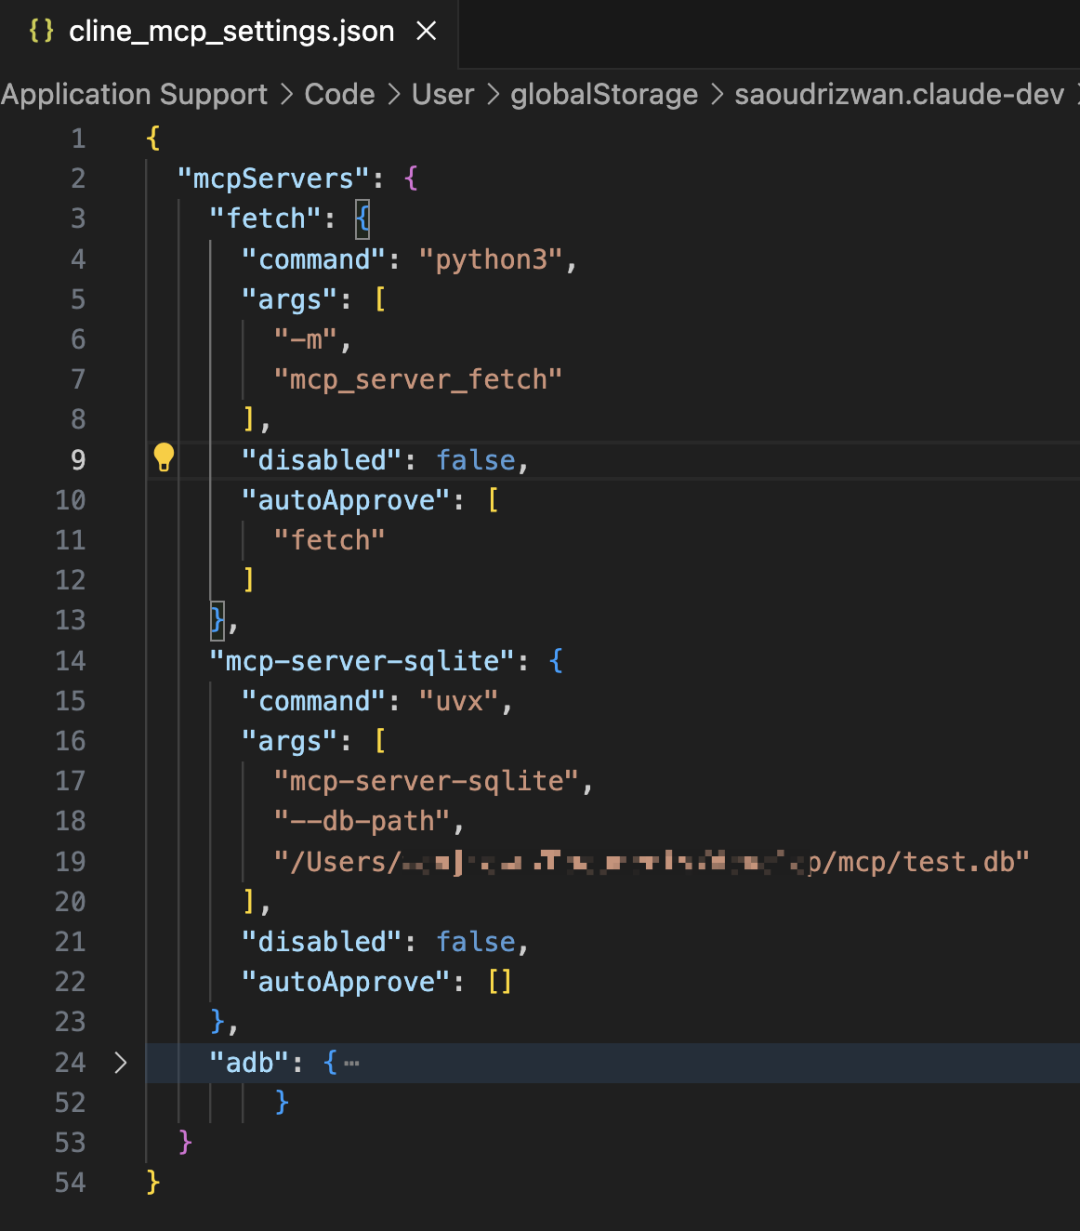Click the highlighted closing brace on line 13
The image size is (1080, 1231).
click(217, 621)
